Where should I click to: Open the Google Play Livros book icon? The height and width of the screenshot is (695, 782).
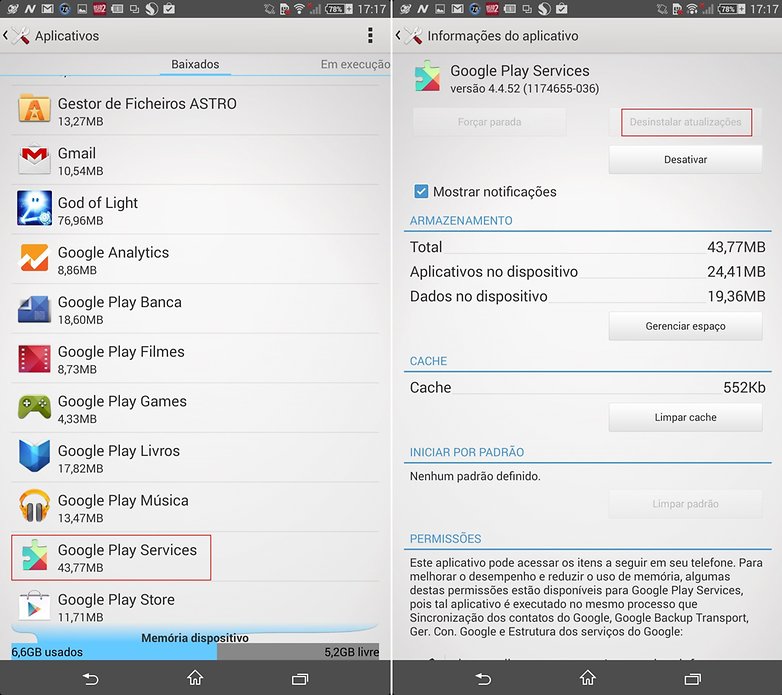(34, 456)
